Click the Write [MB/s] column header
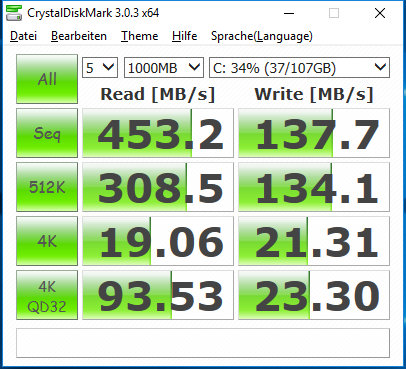Image resolution: width=406 pixels, height=369 pixels. [314, 94]
